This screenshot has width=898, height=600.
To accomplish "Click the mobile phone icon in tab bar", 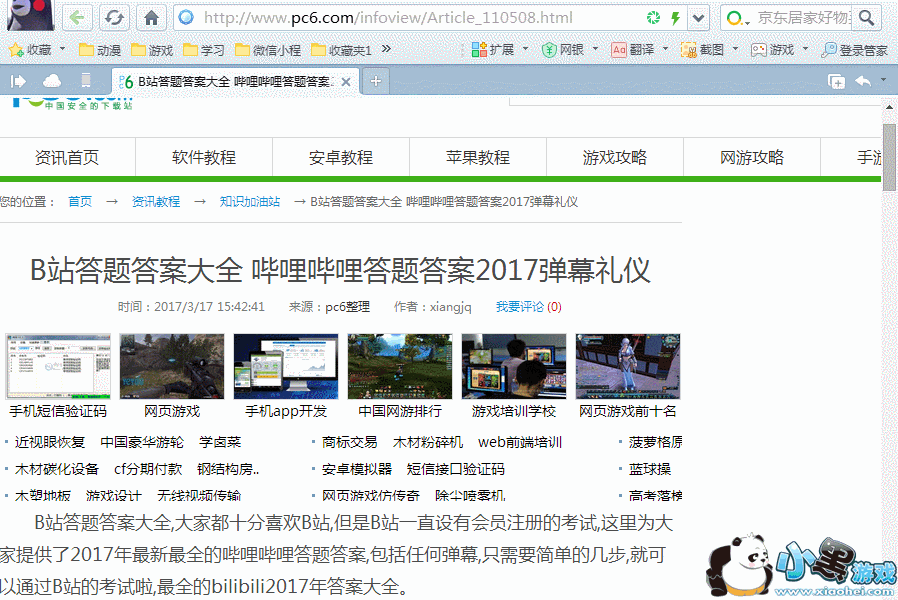I will click(86, 81).
